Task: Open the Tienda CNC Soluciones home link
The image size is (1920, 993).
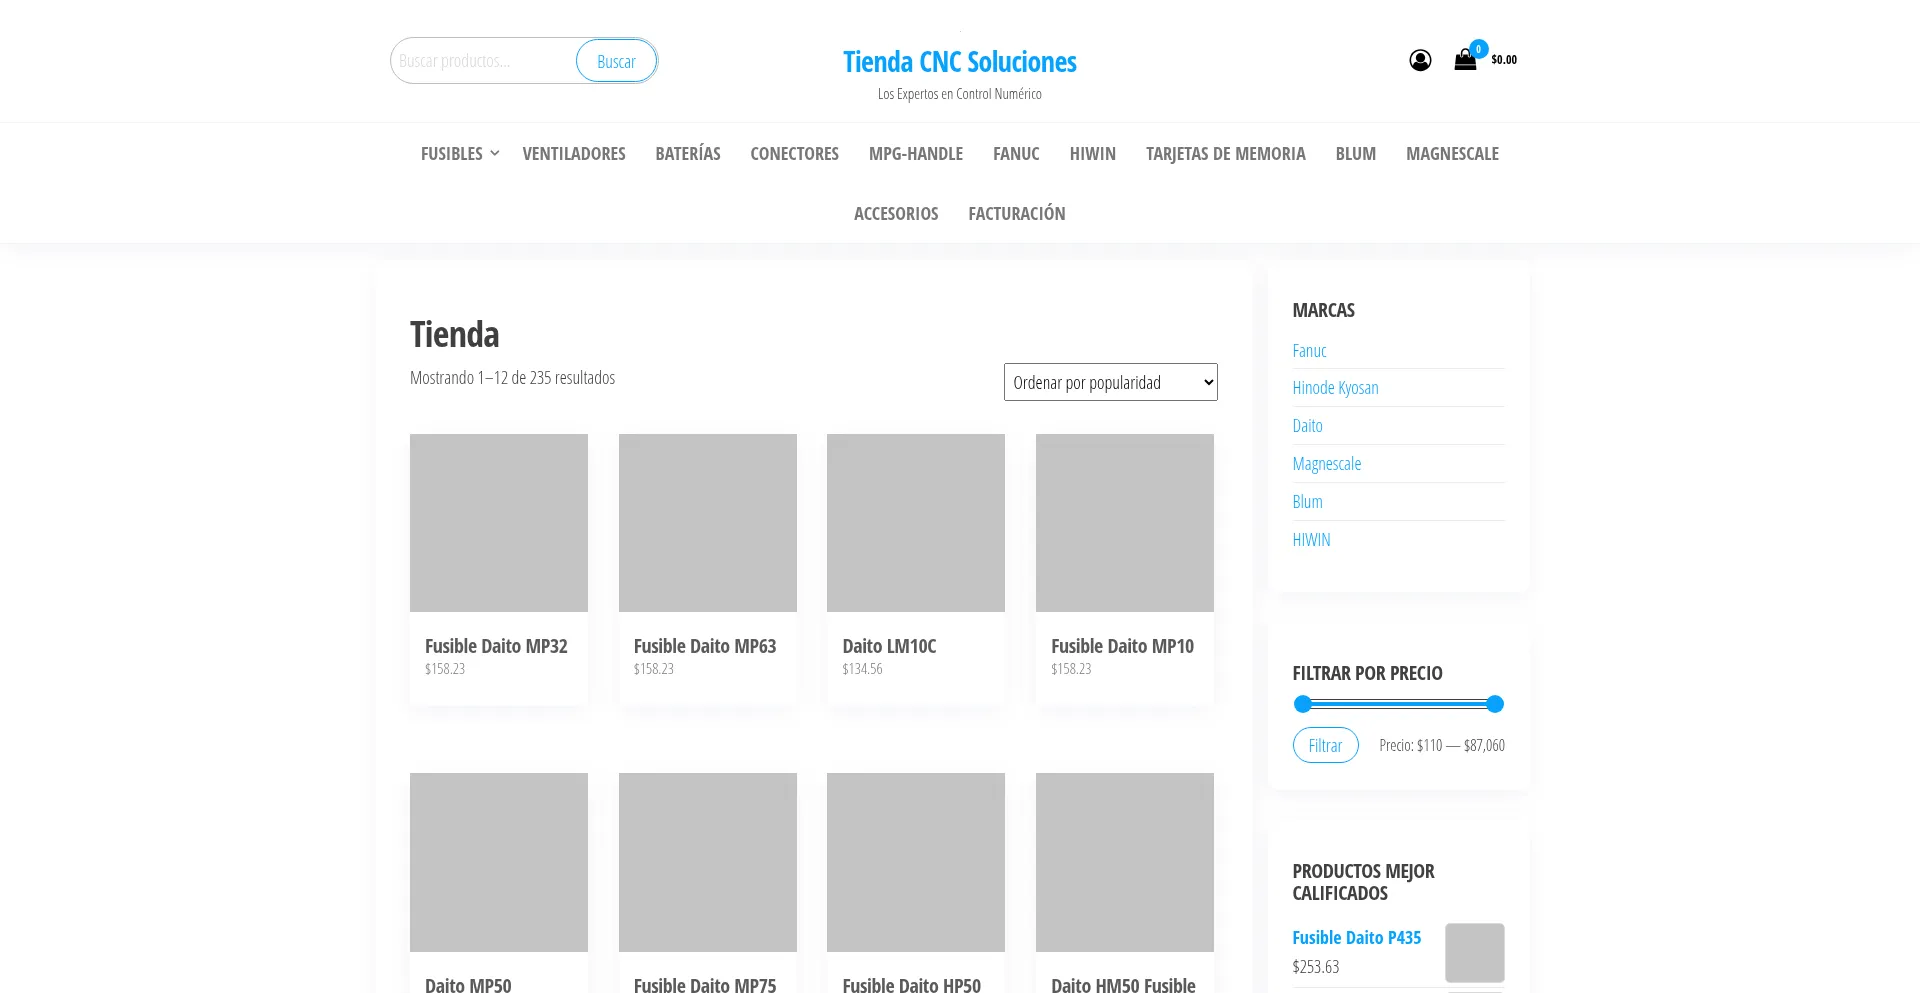Action: tap(960, 62)
